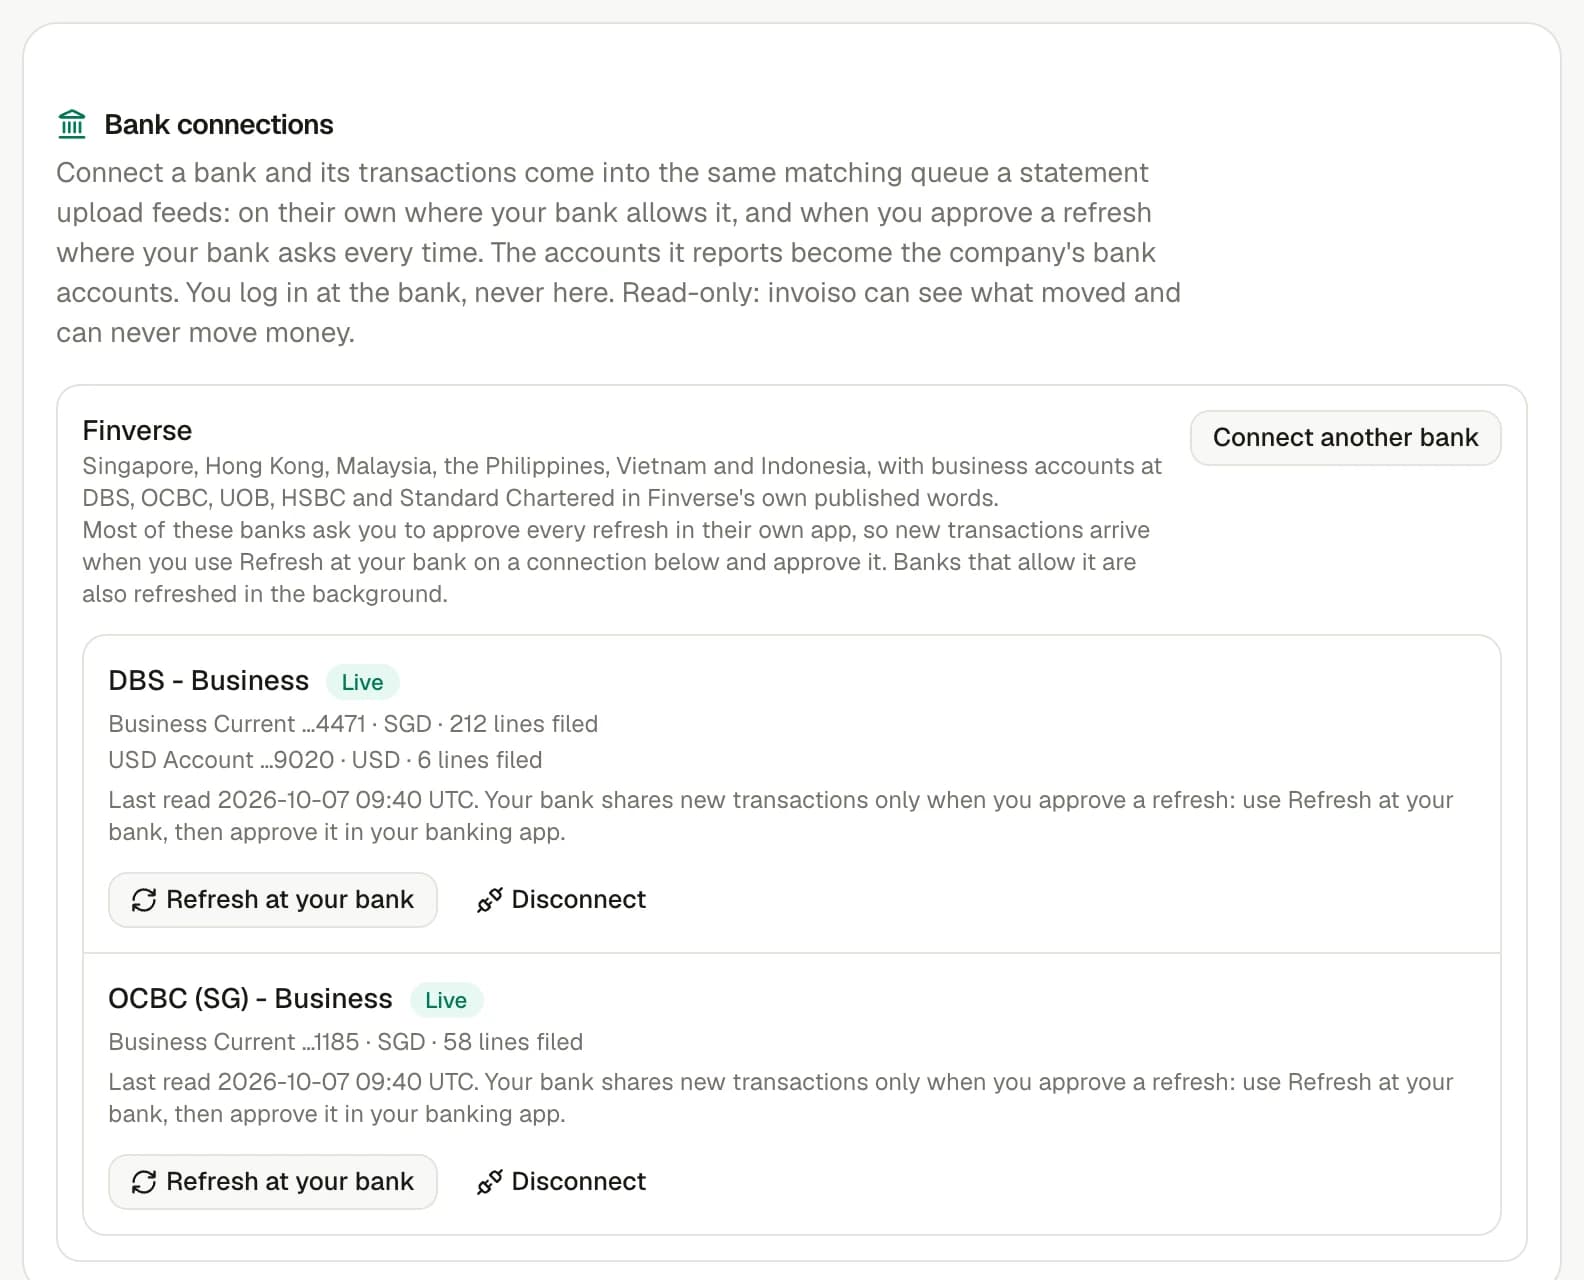
Task: Click the DBS last read 2026-10-07 status text
Action: tap(780, 816)
